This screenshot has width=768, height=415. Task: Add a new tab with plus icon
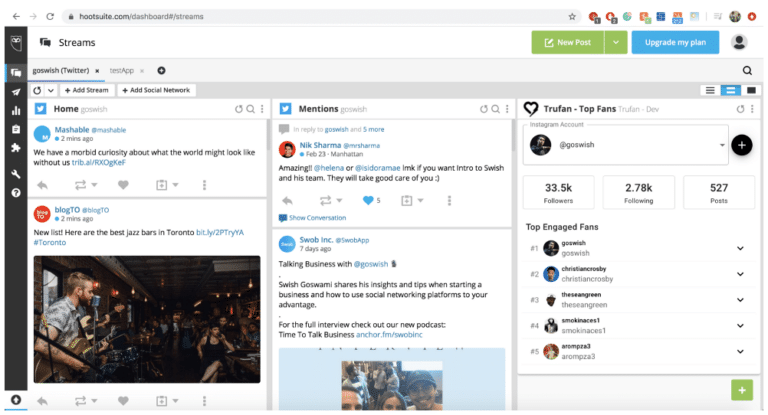[x=161, y=71]
